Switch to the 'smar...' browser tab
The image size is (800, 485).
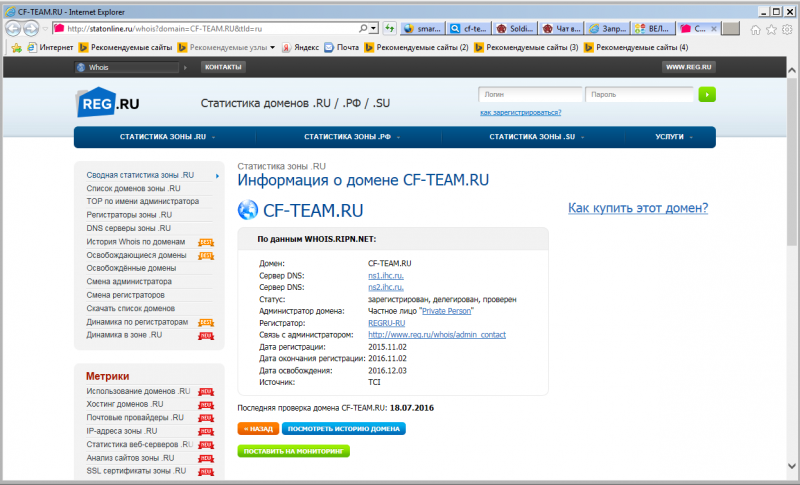point(422,29)
